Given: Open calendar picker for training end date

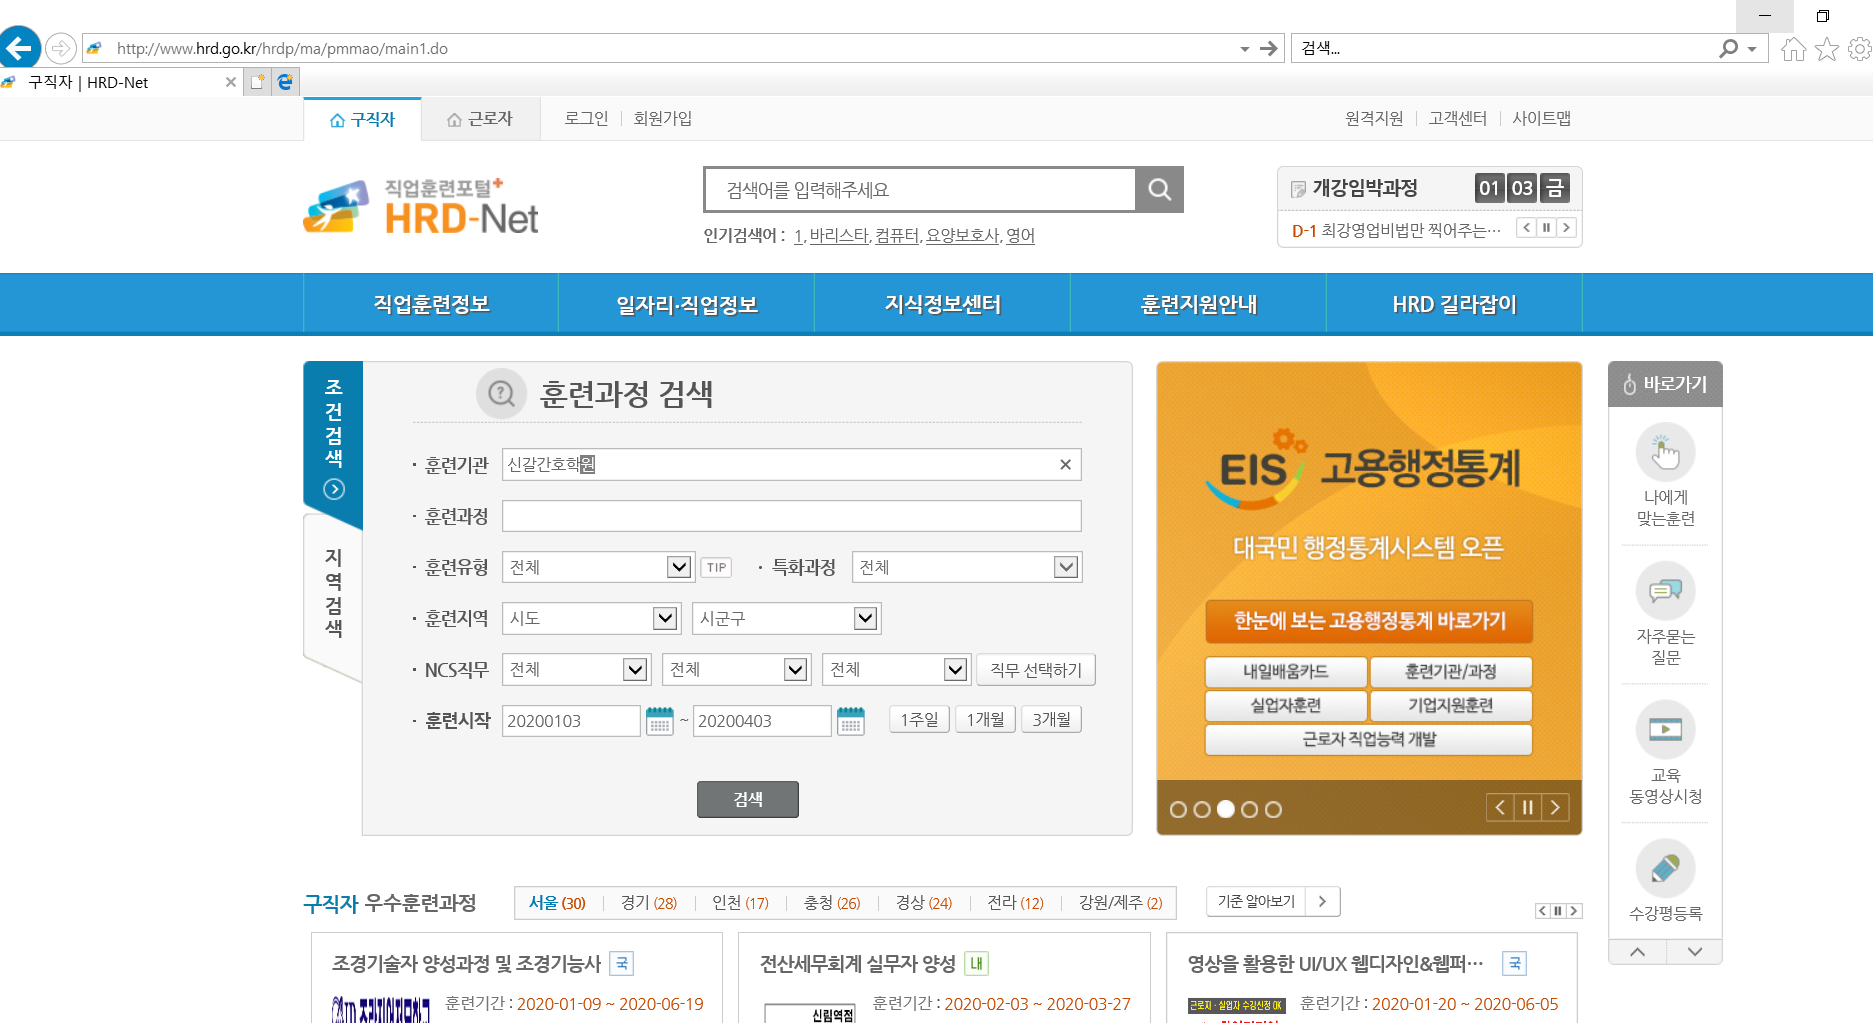Looking at the screenshot, I should pos(850,721).
